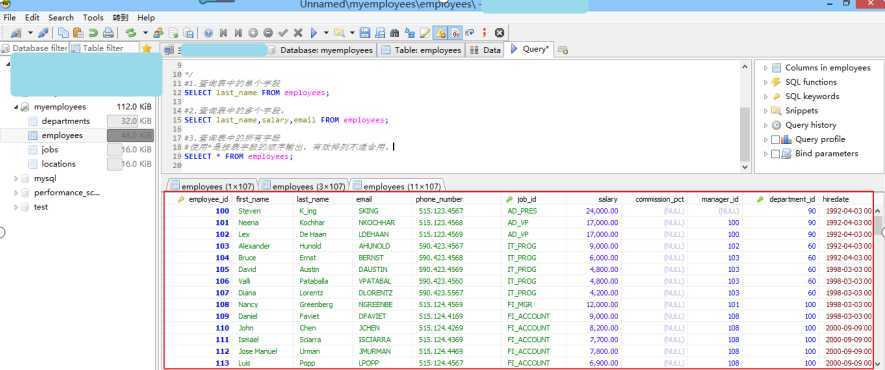885x370 pixels.
Task: Click the paste clipboard icon
Action: (x=78, y=33)
